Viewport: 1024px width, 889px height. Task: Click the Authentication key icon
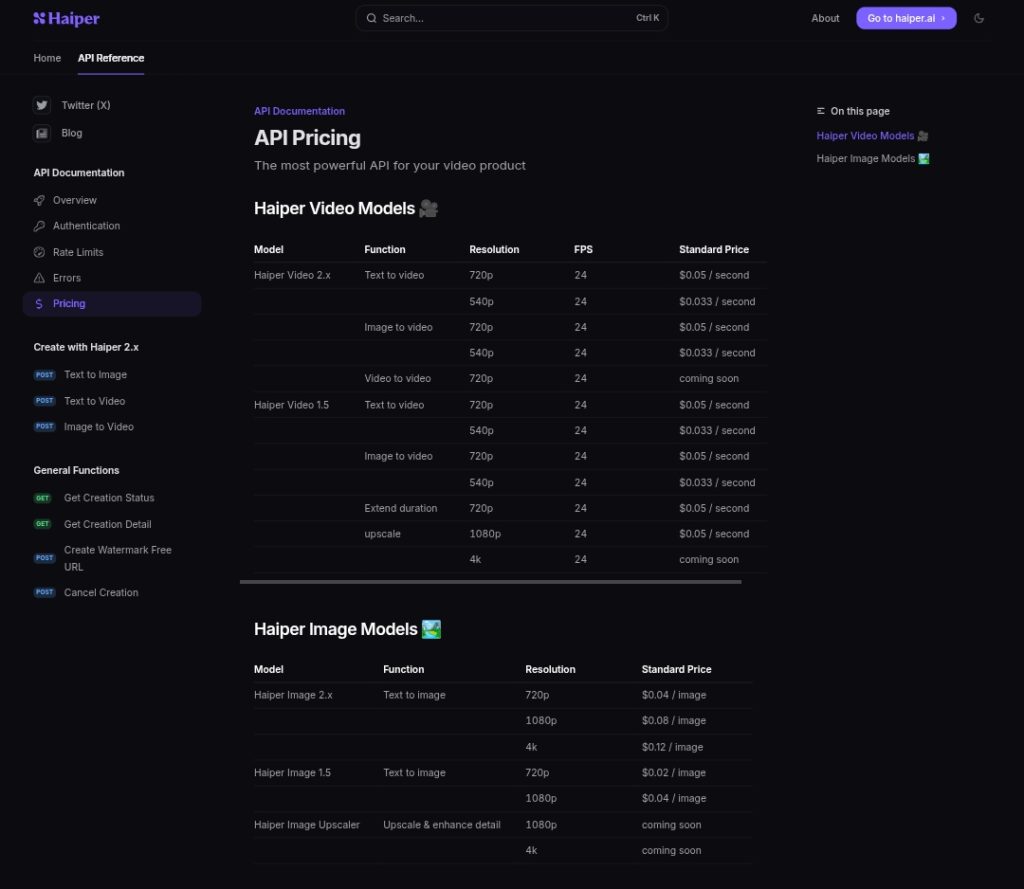[41, 225]
